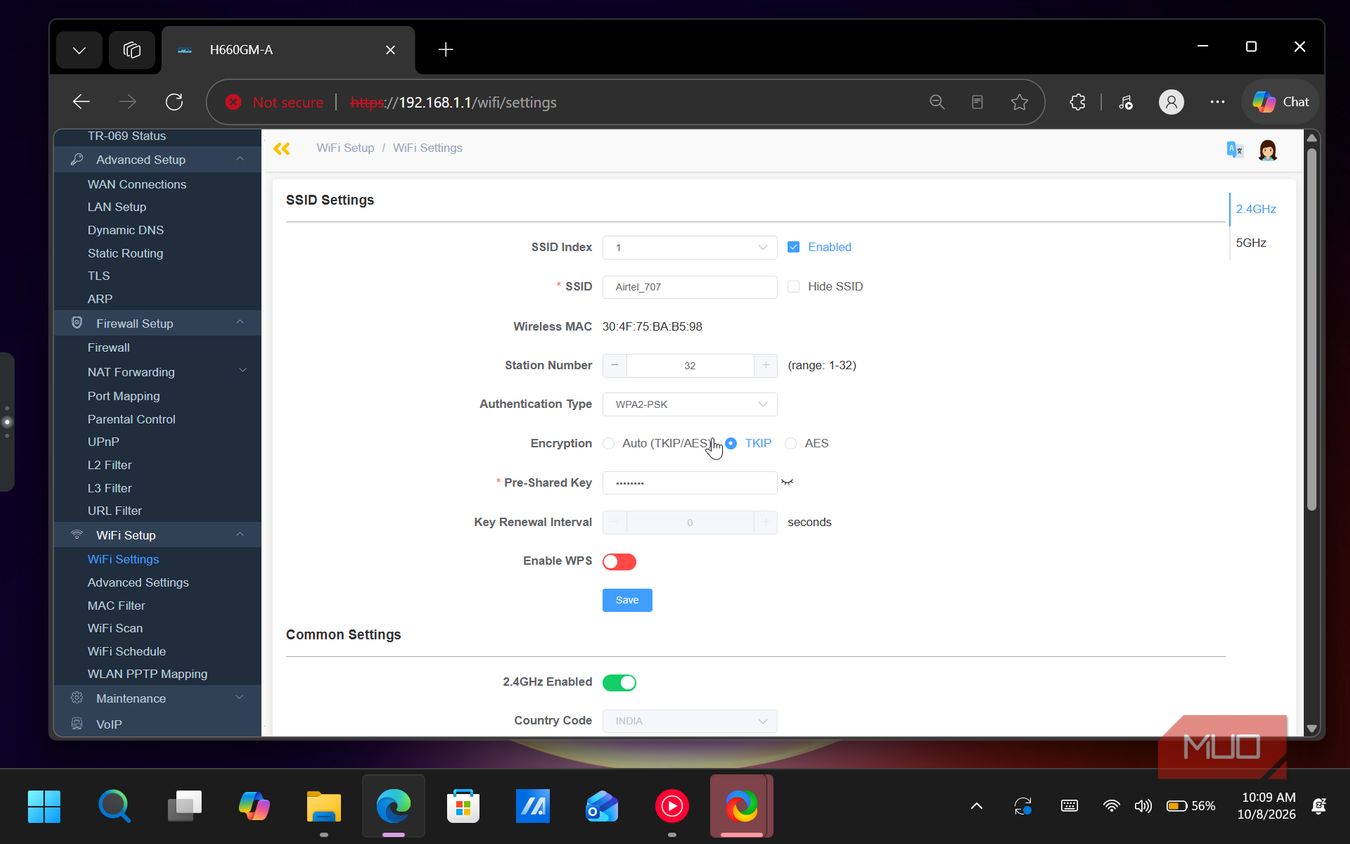Open the zoom out indicator in address bar

[x=937, y=102]
